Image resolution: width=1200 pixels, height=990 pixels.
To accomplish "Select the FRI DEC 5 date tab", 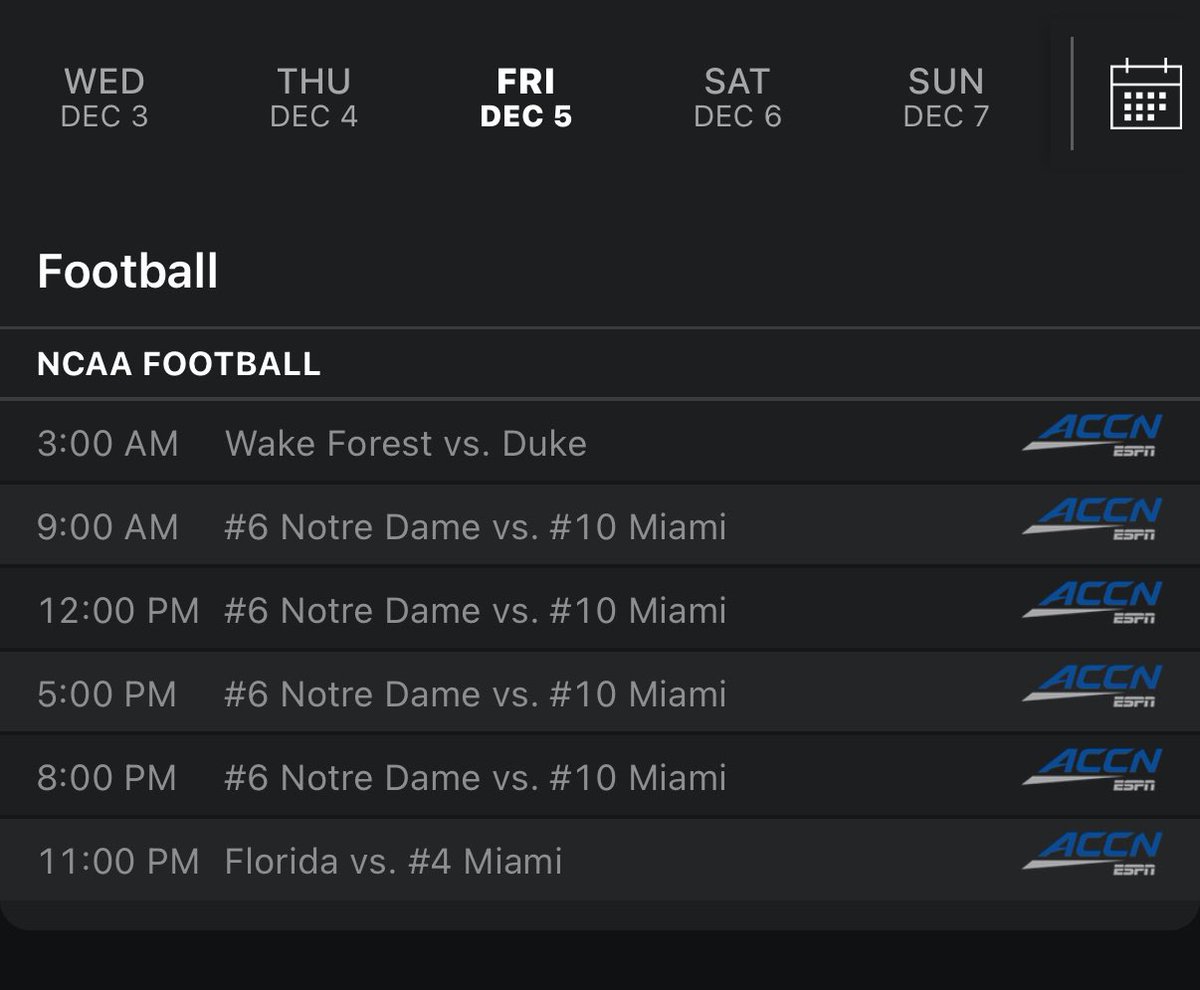I will pyautogui.click(x=526, y=97).
